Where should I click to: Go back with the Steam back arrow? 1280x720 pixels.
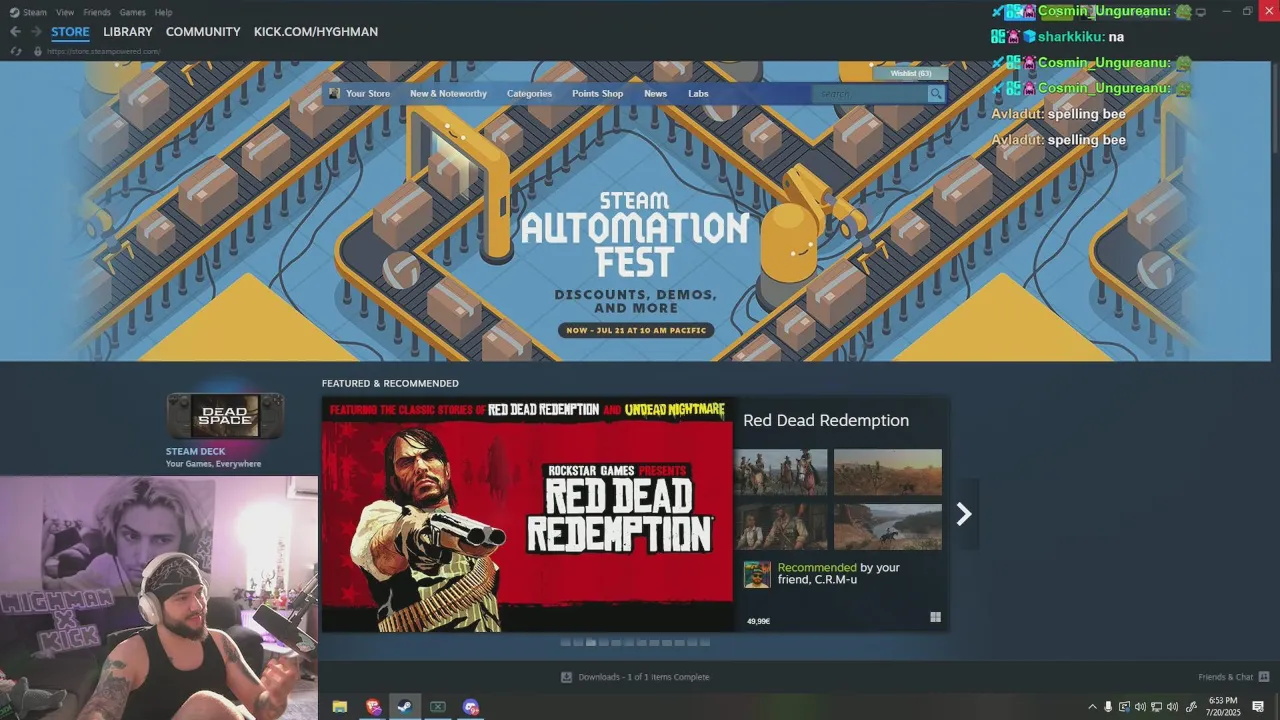tap(15, 32)
